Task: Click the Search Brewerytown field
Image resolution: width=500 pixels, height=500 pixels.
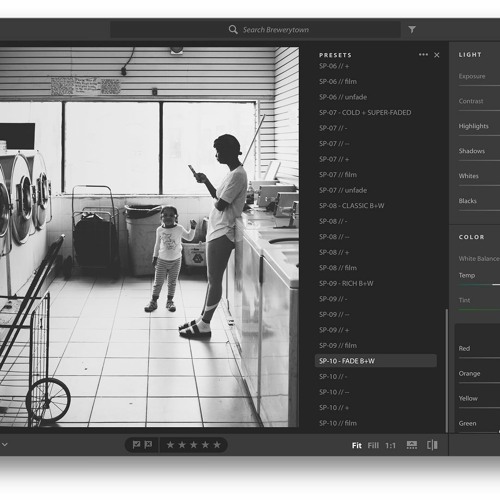Action: 255,30
